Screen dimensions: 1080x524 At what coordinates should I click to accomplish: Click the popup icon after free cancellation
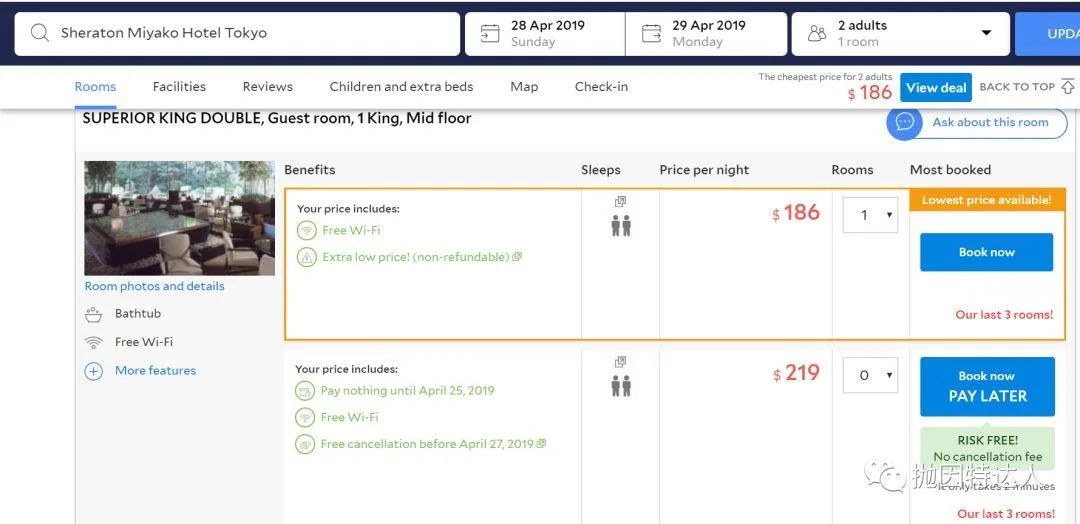click(542, 444)
